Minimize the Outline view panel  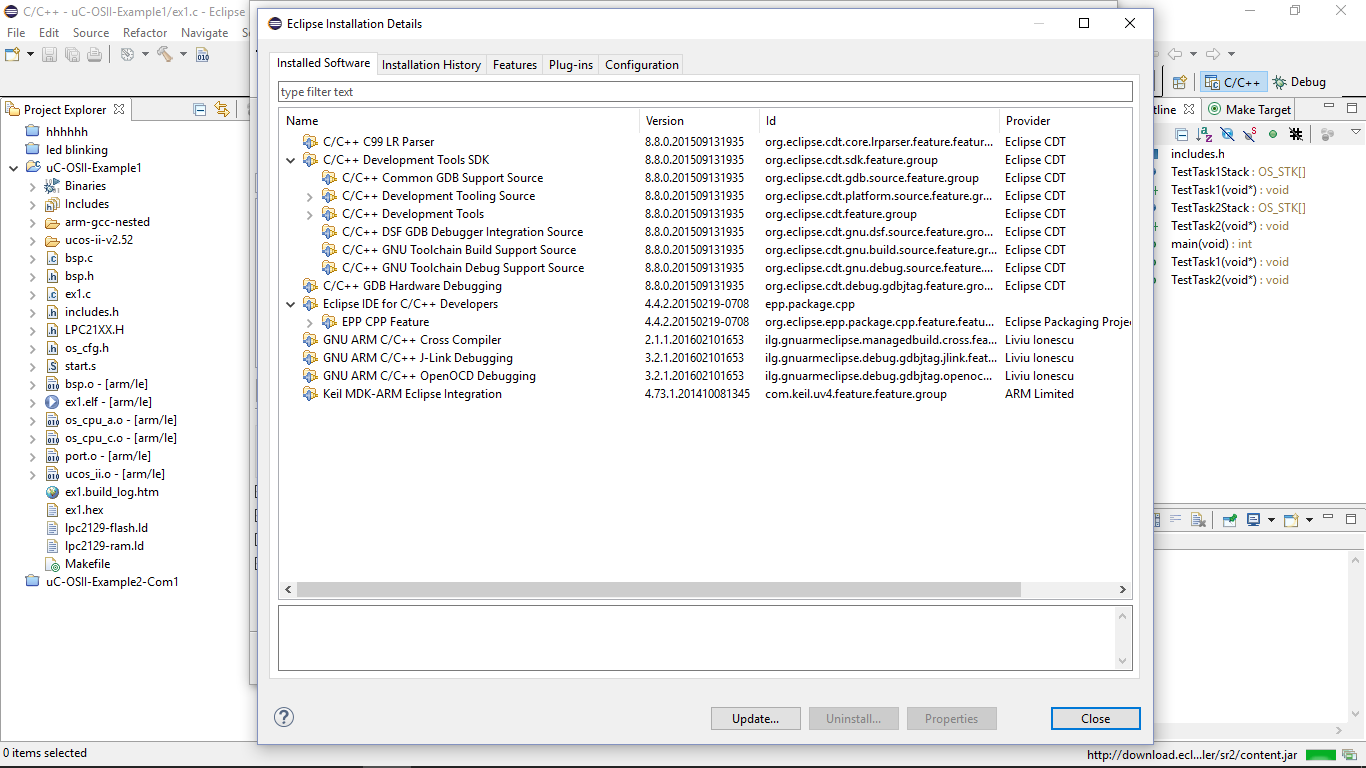pos(1330,107)
